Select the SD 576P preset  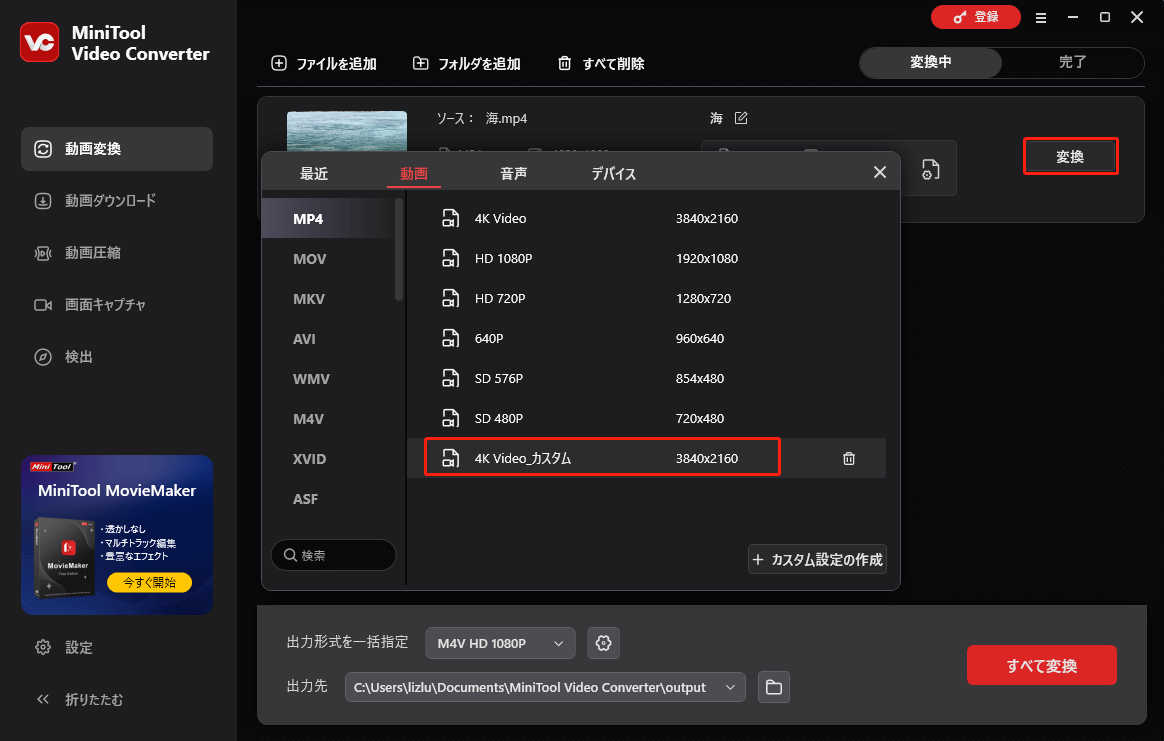[x=646, y=379]
